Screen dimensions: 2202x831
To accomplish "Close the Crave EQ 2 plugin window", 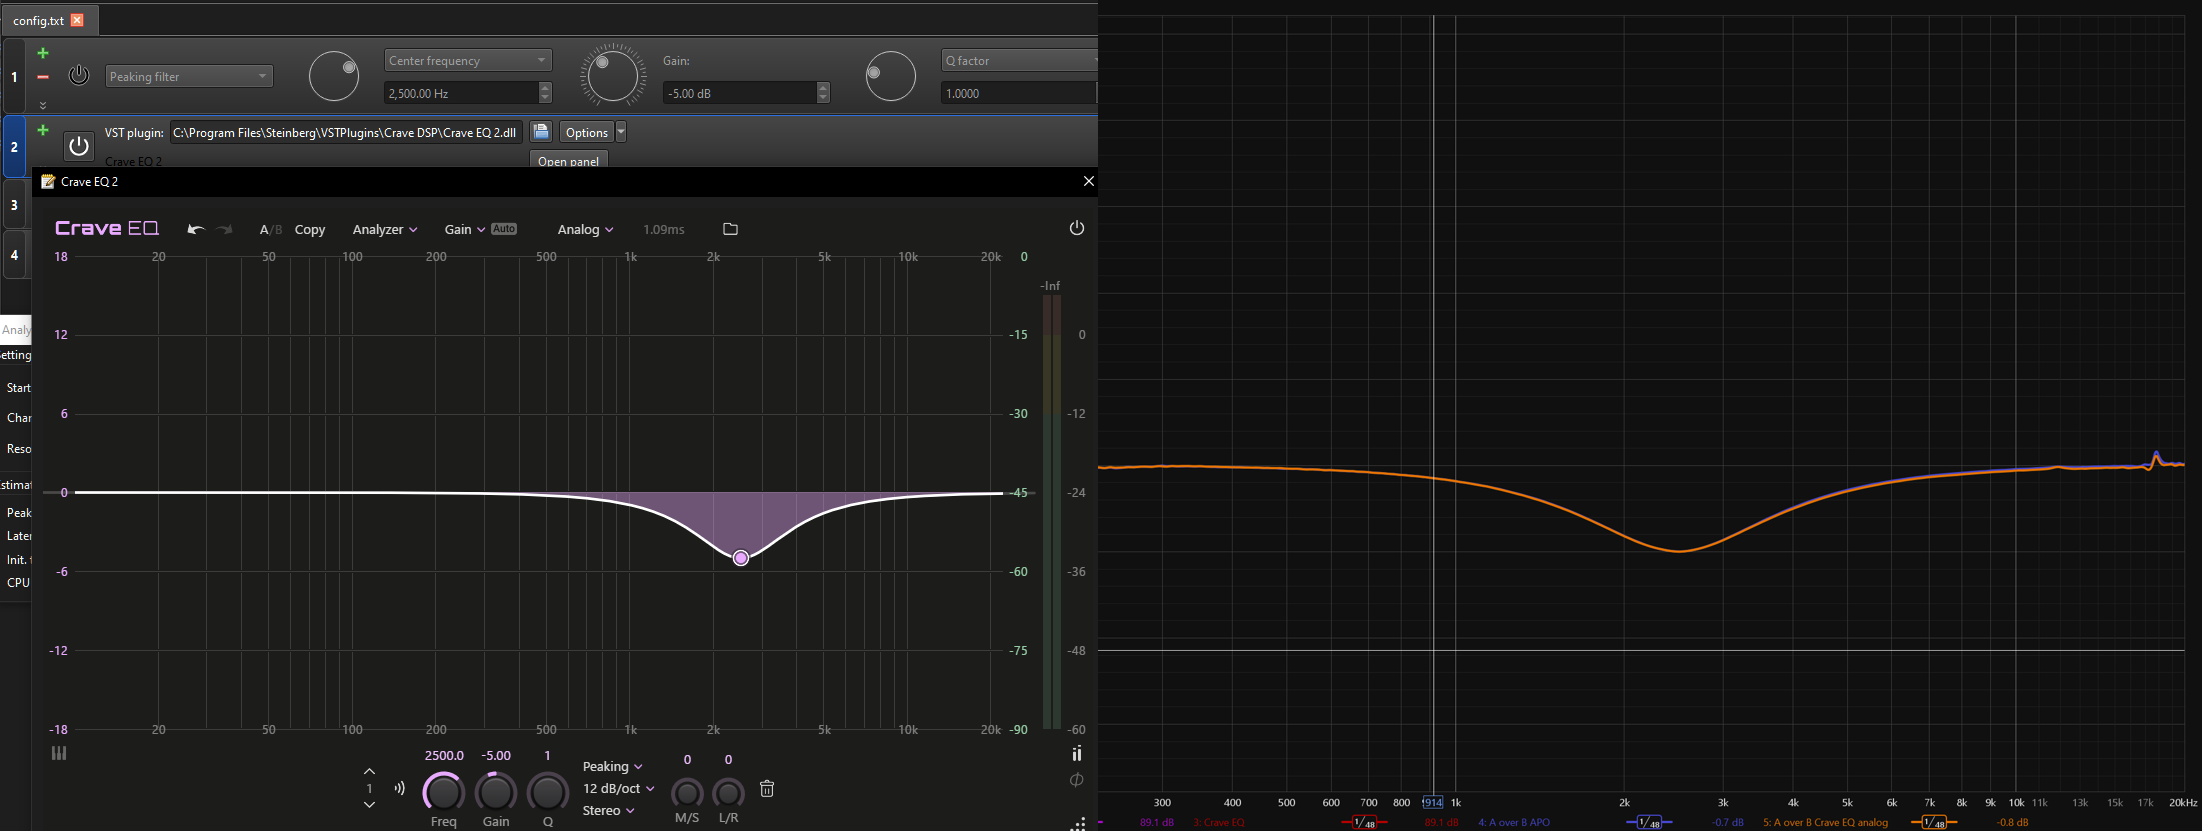I will pos(1088,181).
